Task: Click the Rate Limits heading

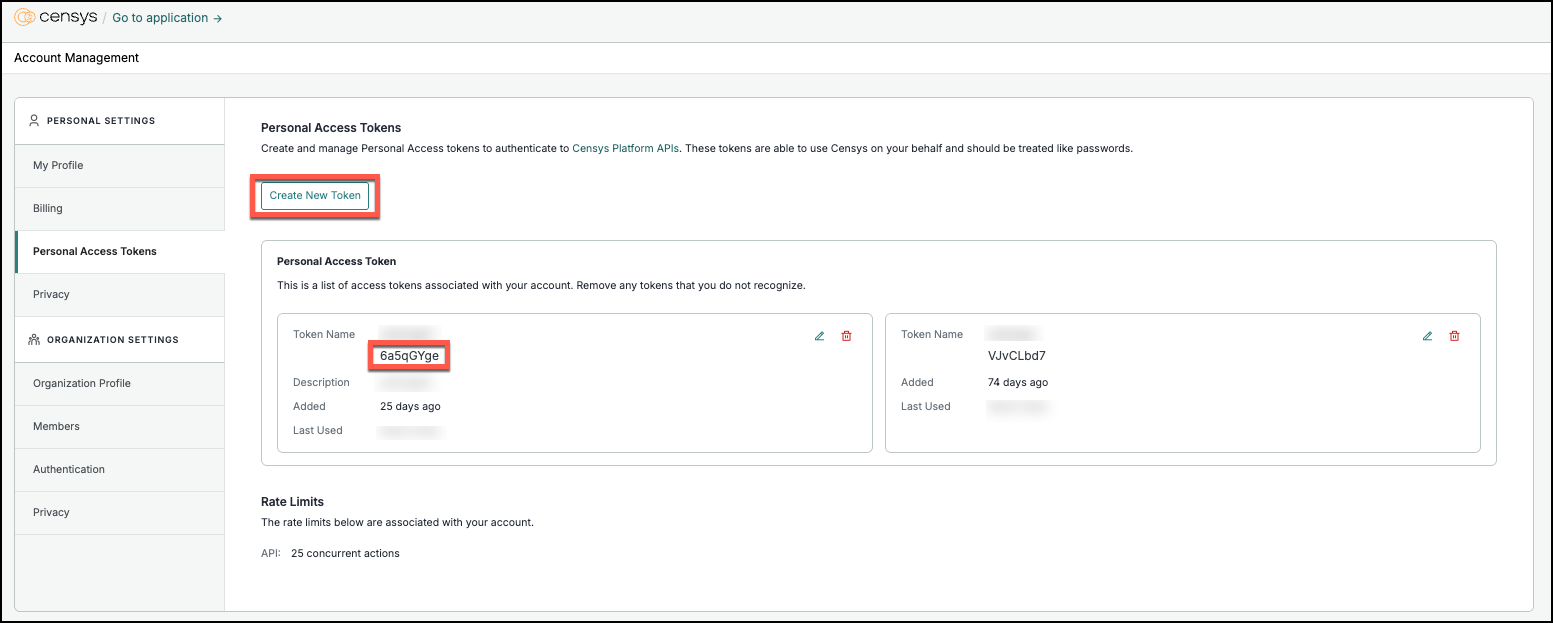Action: pos(292,502)
